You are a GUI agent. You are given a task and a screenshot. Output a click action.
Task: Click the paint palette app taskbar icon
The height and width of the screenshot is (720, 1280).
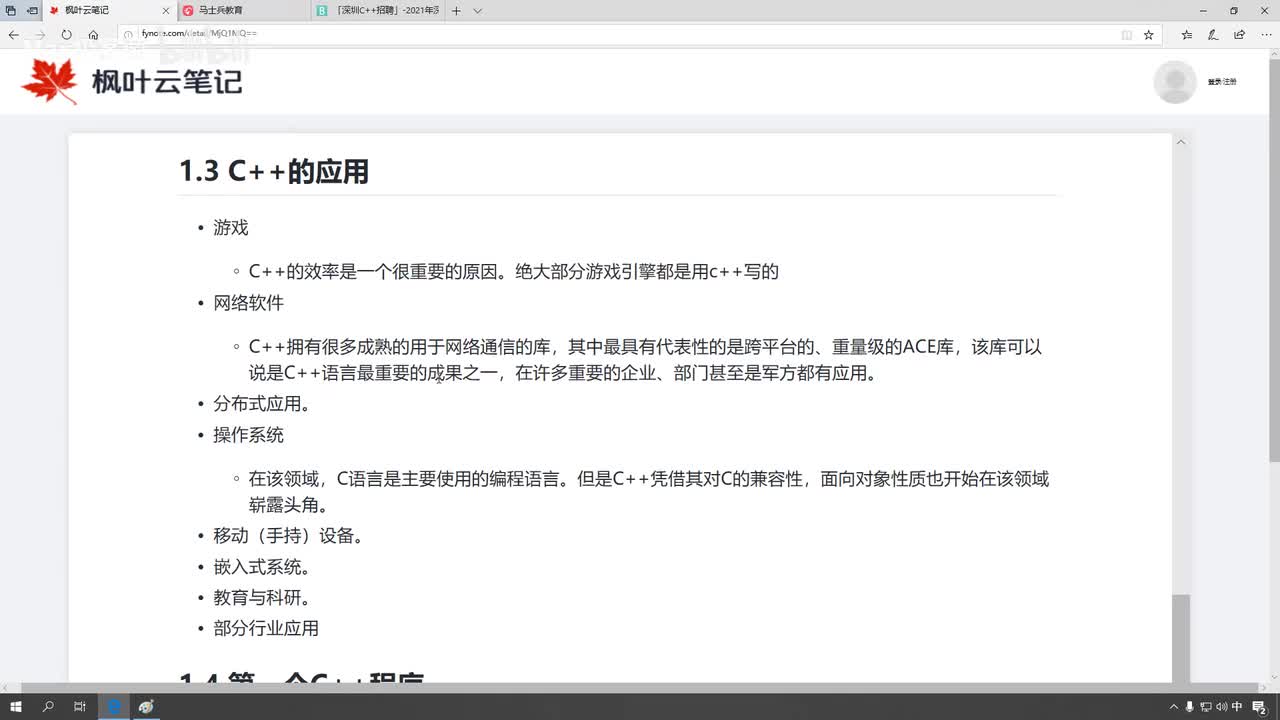[x=147, y=706]
